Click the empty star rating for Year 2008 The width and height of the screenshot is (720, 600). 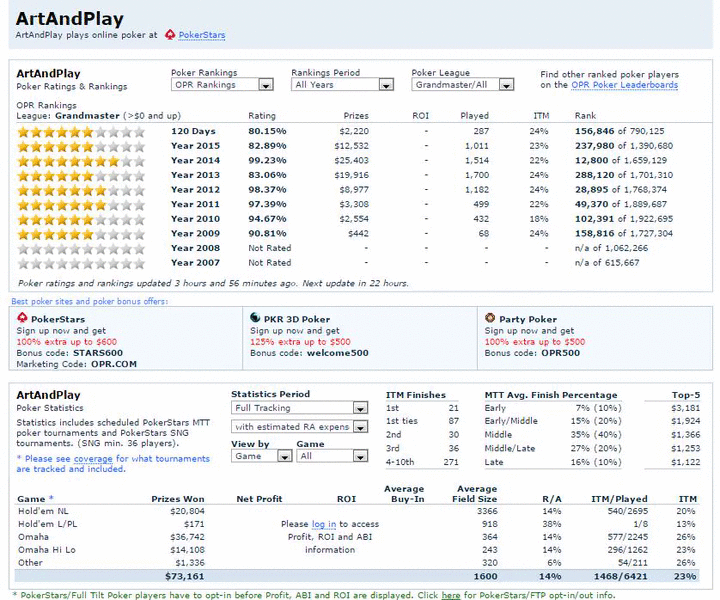click(81, 249)
